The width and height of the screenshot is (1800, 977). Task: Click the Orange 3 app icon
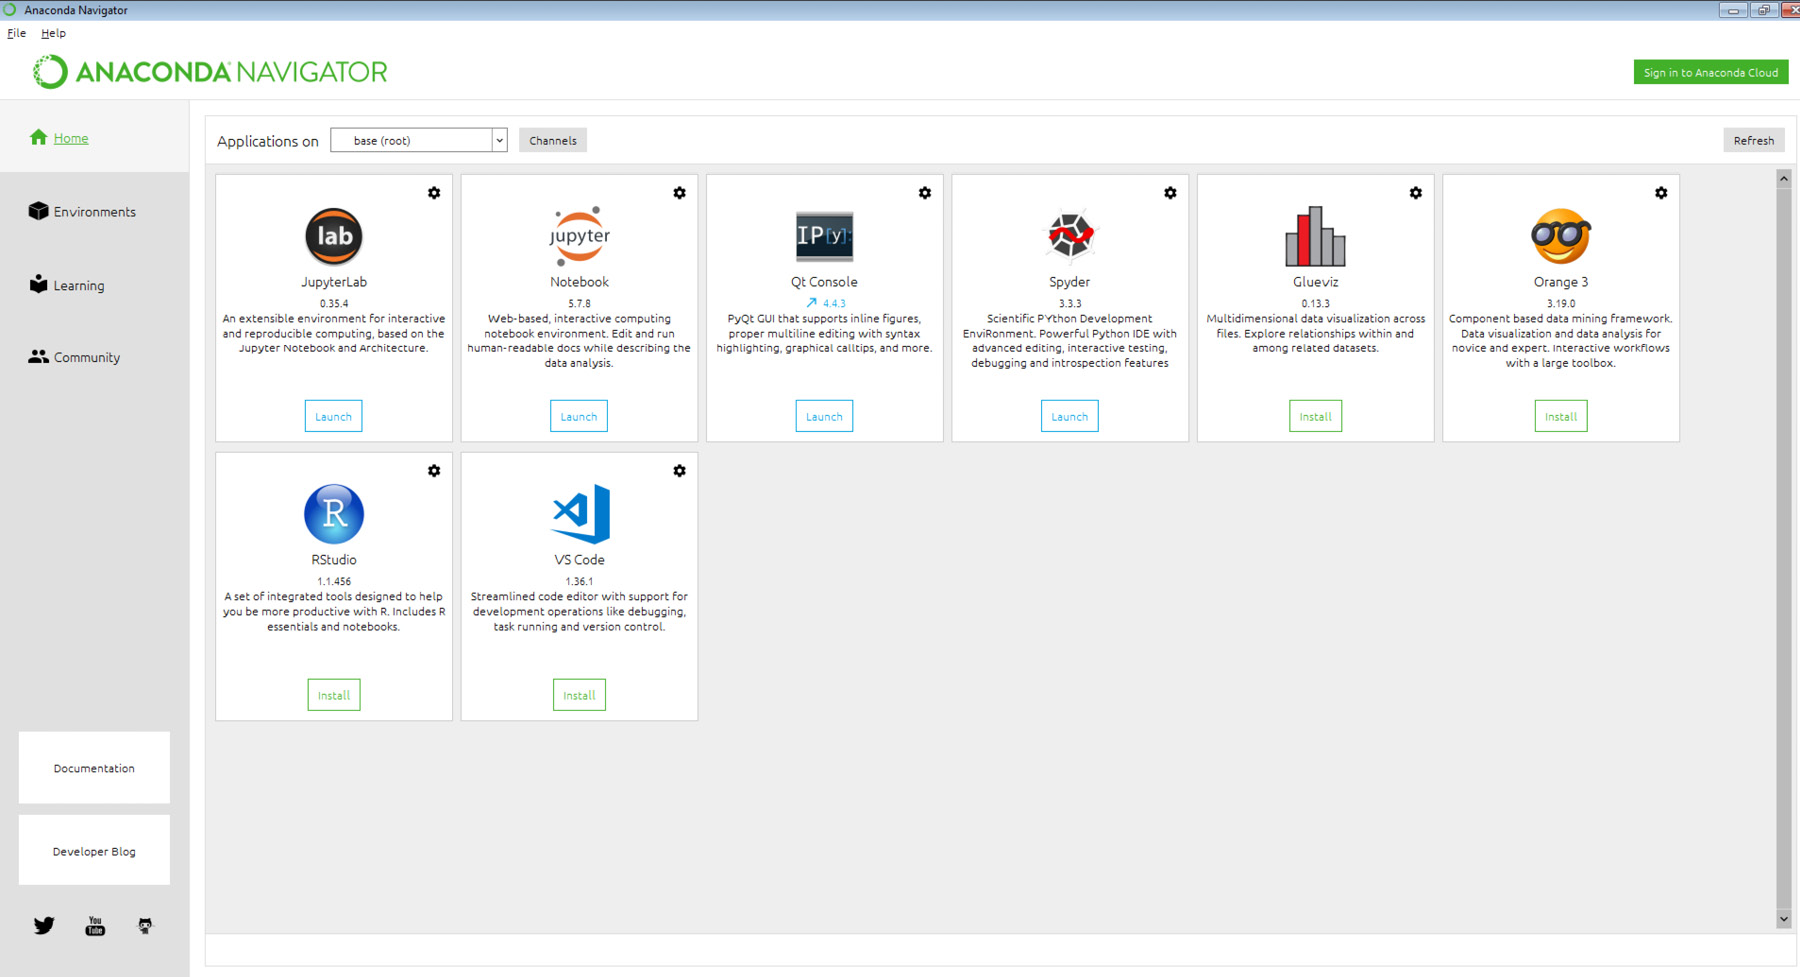point(1561,236)
